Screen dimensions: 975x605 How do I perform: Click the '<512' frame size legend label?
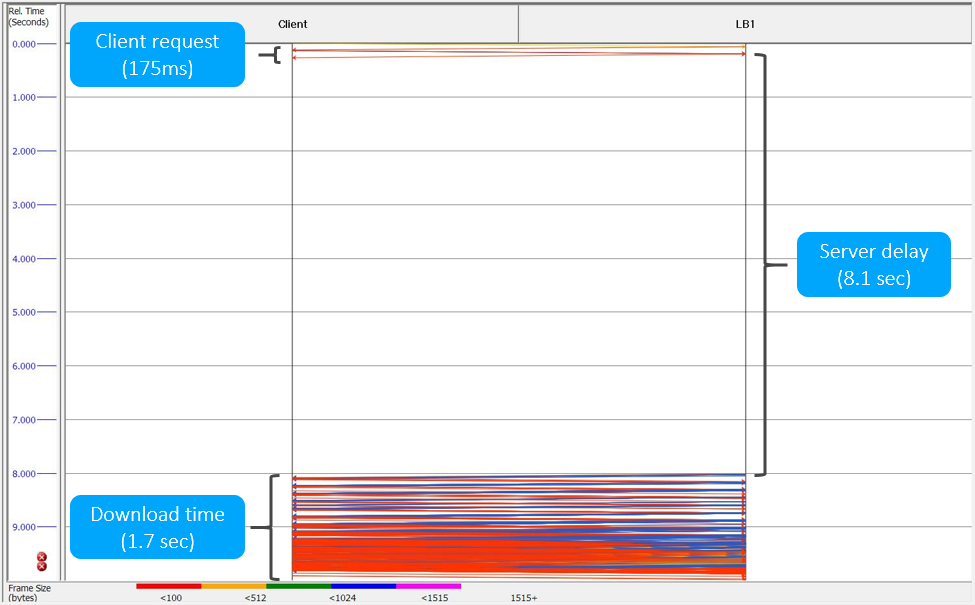256,598
